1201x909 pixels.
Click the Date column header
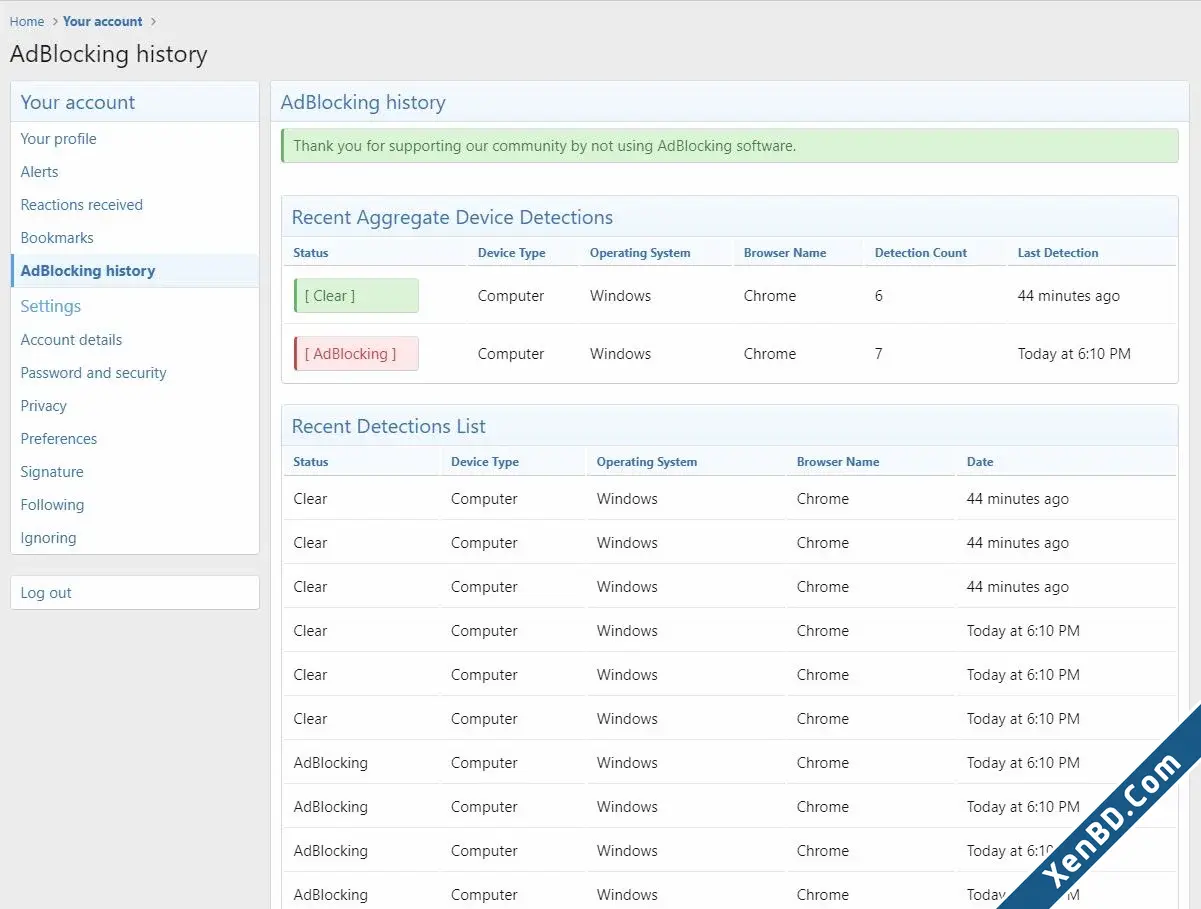[980, 462]
